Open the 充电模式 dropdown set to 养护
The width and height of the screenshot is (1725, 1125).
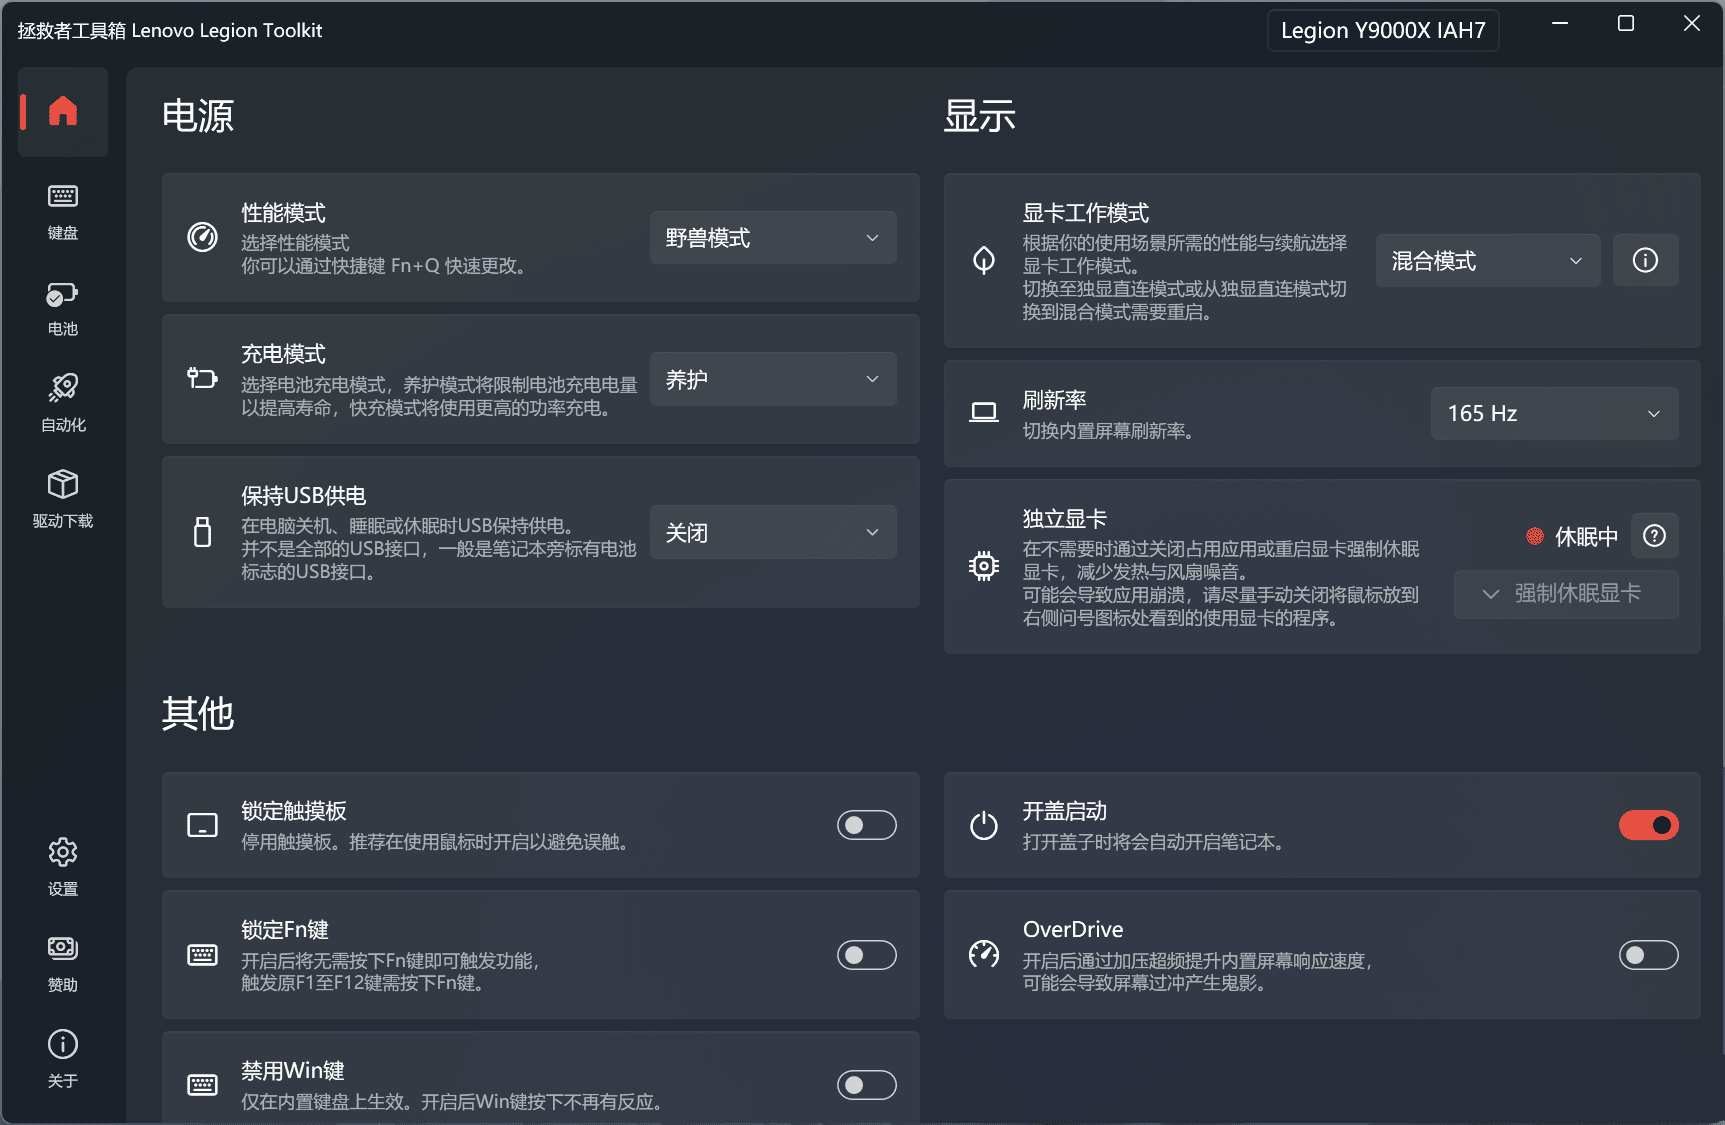click(x=772, y=379)
